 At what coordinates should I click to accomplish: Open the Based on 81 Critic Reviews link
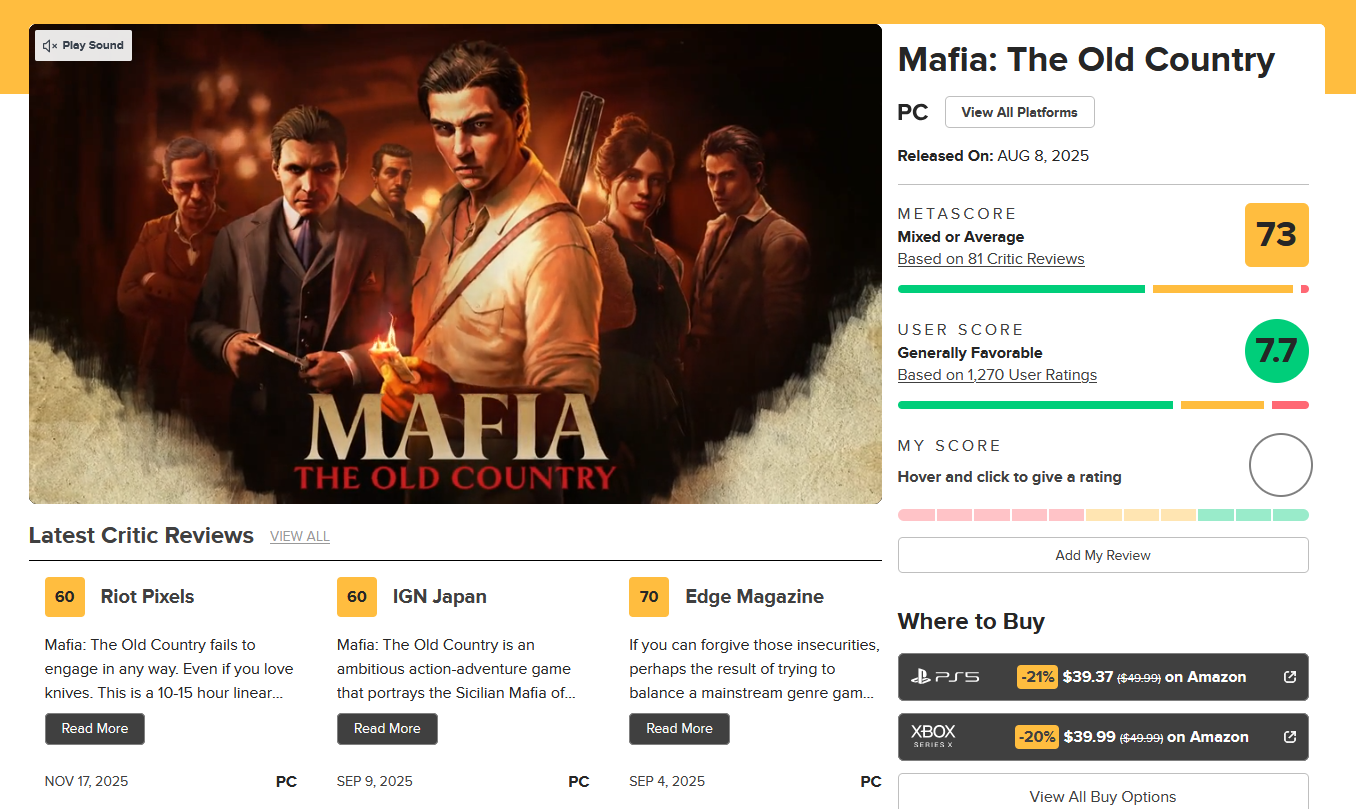point(991,259)
